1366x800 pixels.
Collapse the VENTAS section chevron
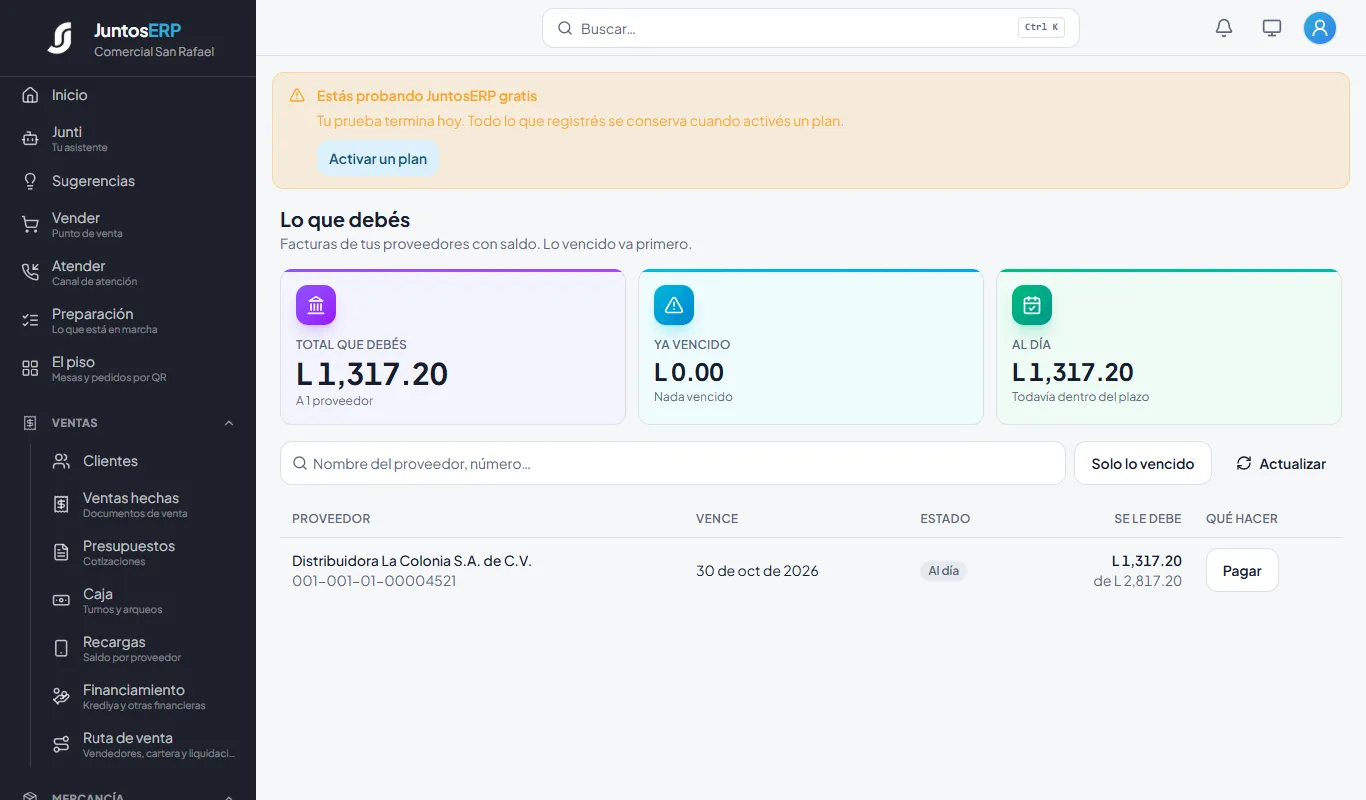click(x=229, y=423)
